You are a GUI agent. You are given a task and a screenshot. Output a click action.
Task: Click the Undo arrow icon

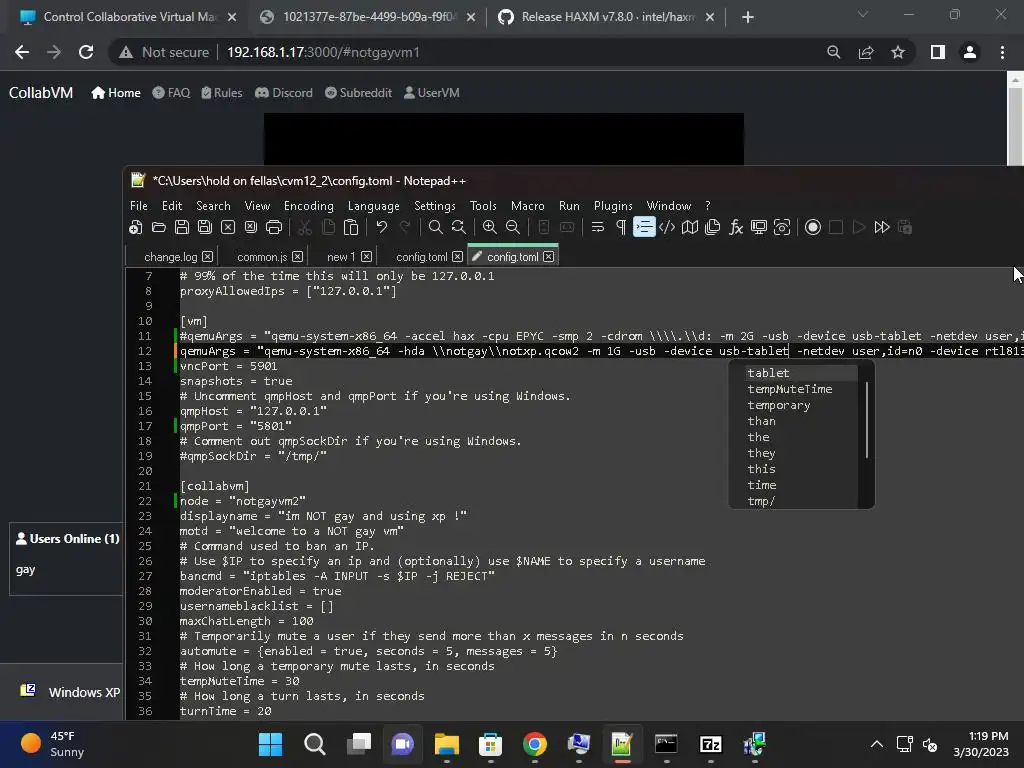pyautogui.click(x=381, y=227)
